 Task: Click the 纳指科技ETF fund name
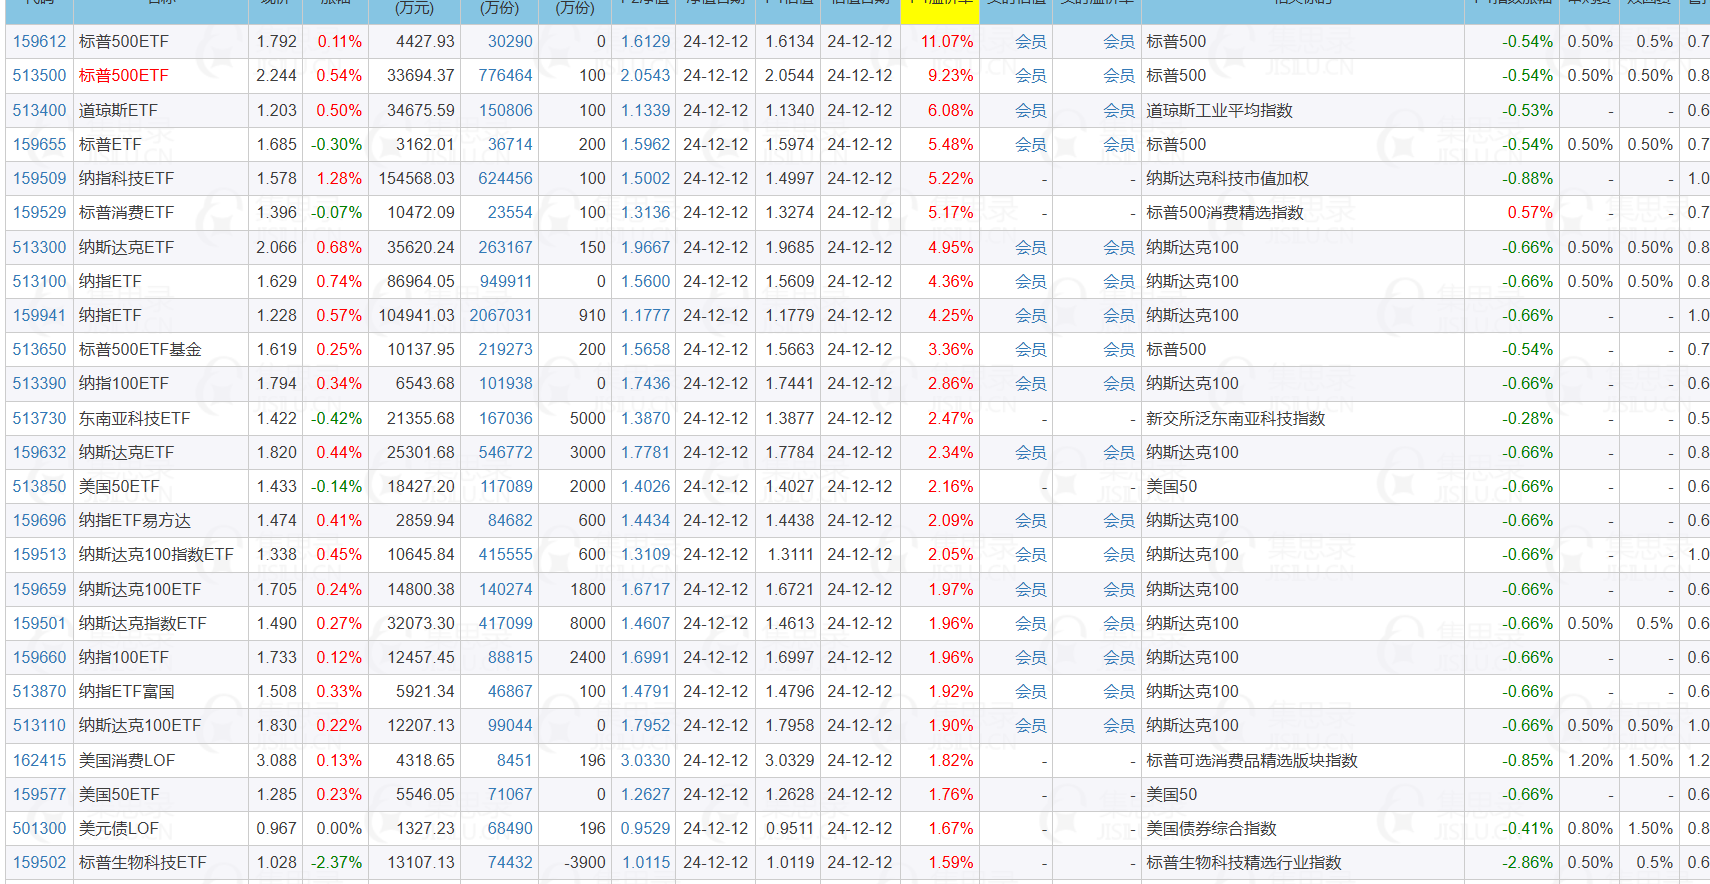126,178
